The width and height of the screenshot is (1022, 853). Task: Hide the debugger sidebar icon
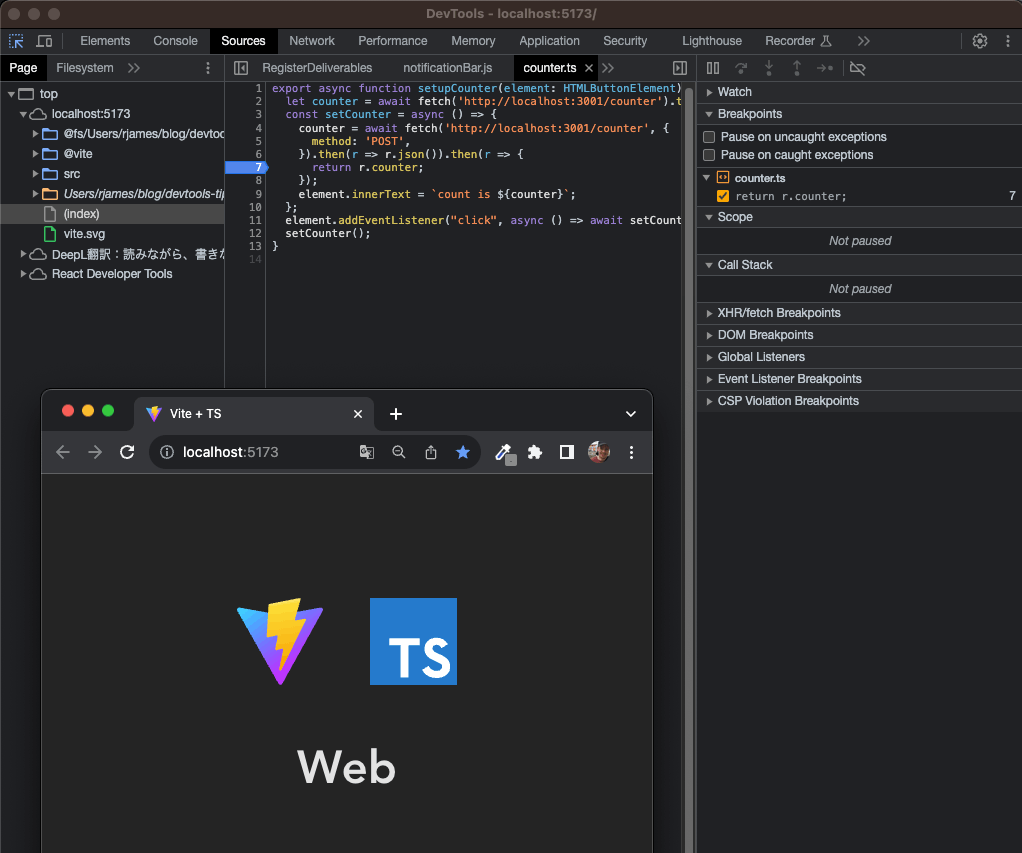coord(680,68)
